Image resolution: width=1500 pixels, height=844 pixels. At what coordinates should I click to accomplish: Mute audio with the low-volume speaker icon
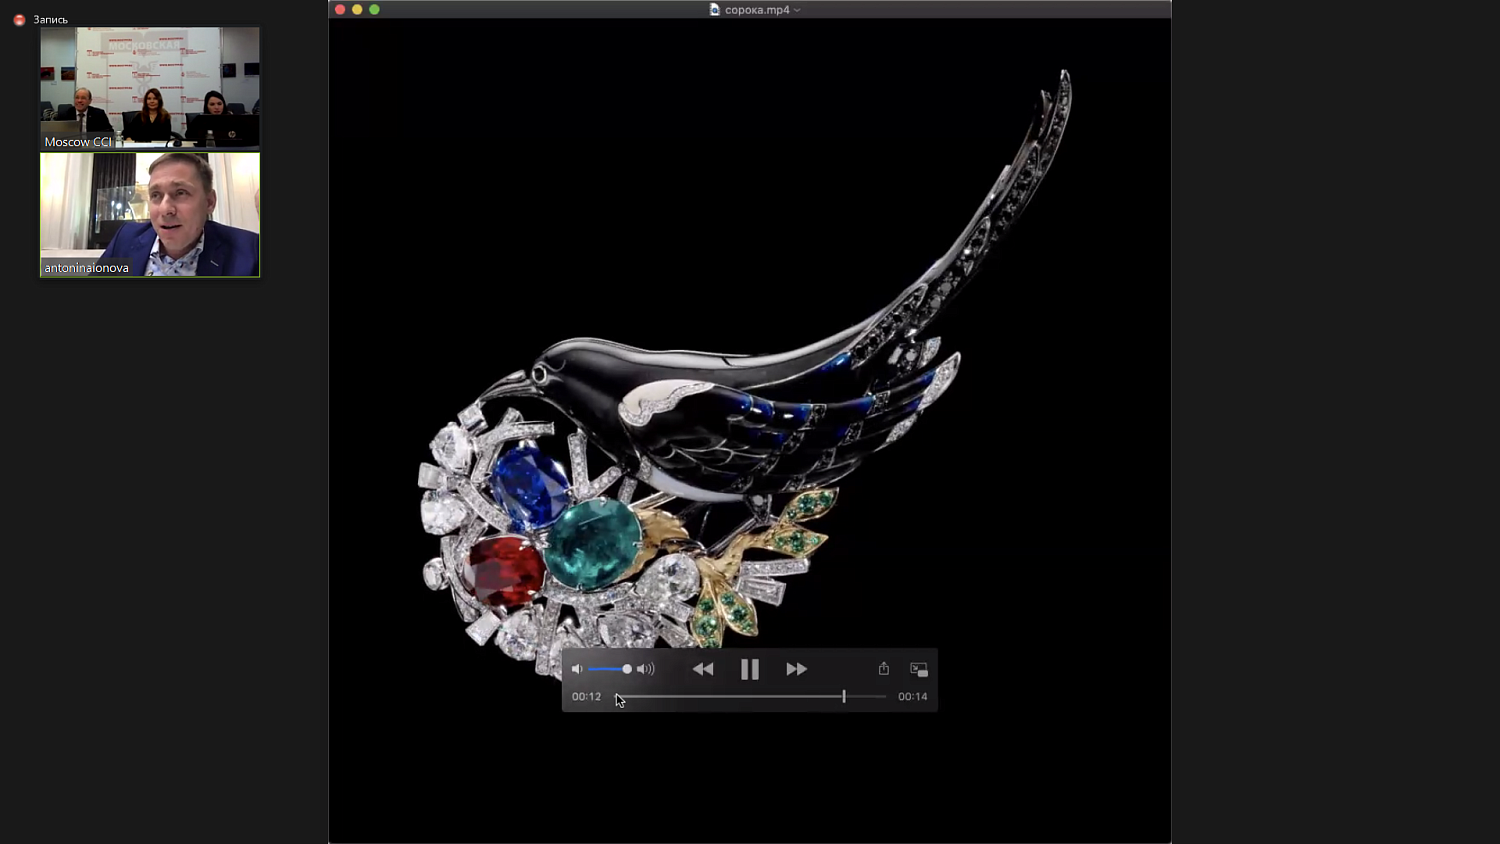[577, 669]
